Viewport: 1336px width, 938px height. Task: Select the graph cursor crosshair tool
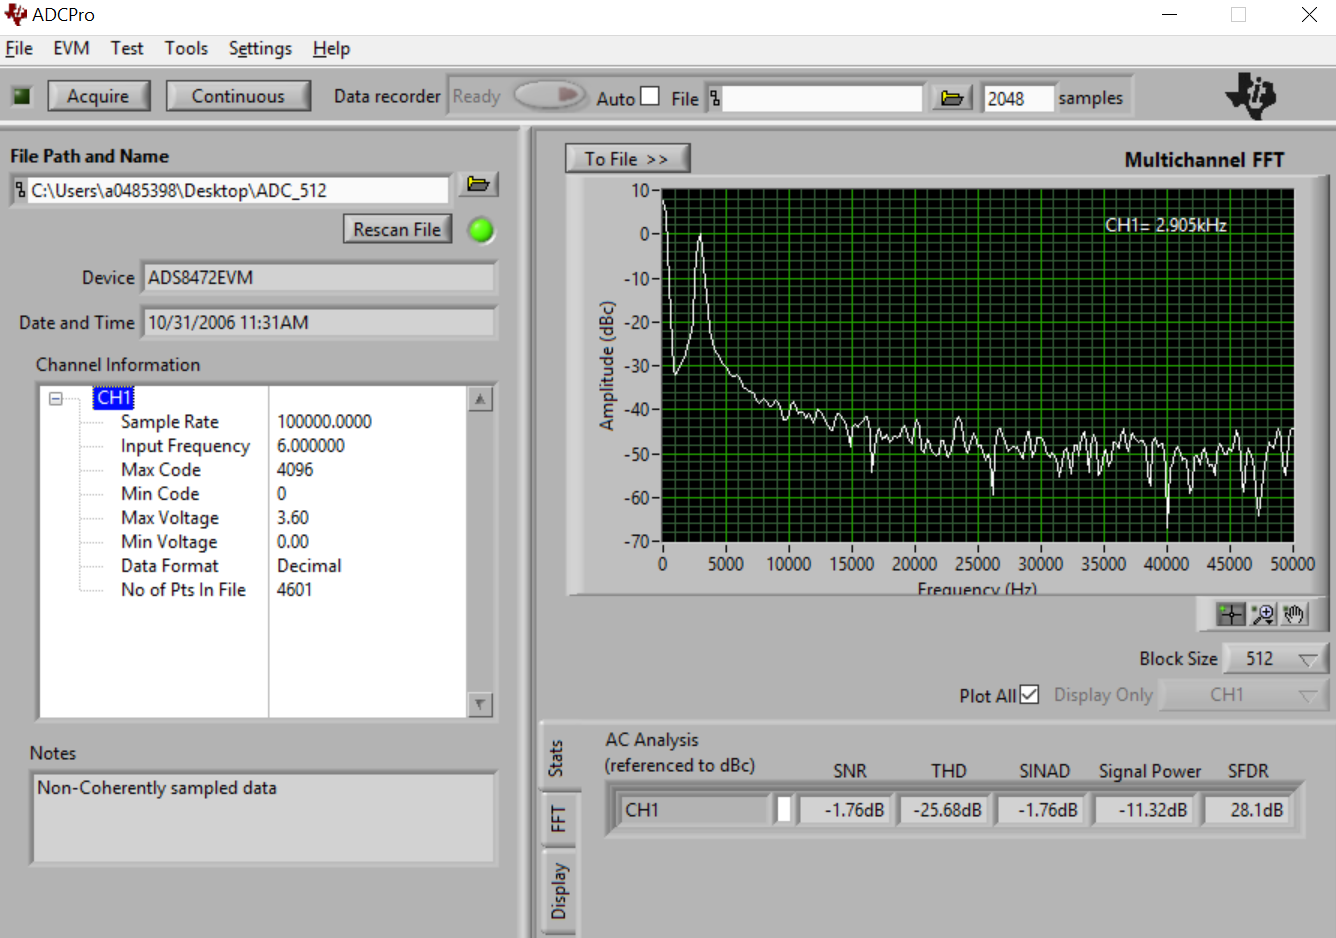tap(1230, 614)
